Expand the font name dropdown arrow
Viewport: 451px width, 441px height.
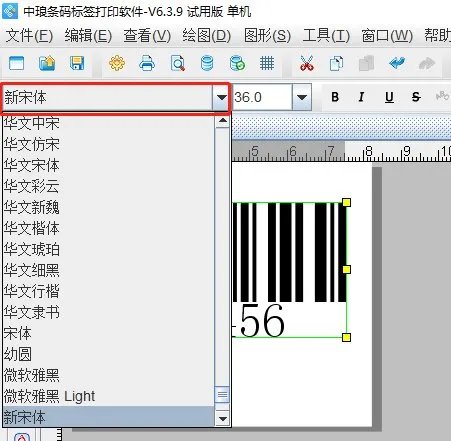(x=221, y=97)
